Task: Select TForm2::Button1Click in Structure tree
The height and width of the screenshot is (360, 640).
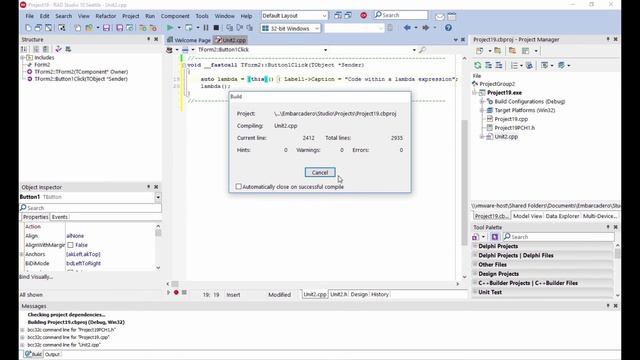Action: point(81,79)
